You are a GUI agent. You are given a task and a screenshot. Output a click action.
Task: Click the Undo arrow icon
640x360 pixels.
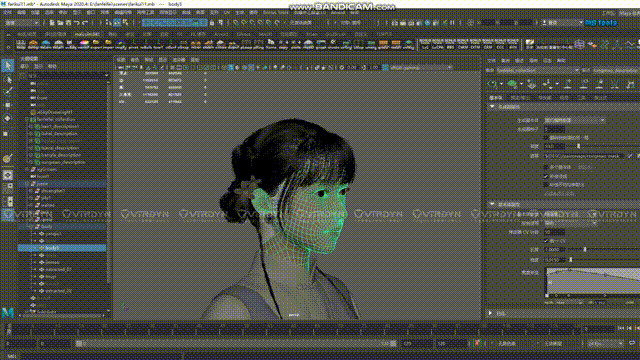point(77,23)
